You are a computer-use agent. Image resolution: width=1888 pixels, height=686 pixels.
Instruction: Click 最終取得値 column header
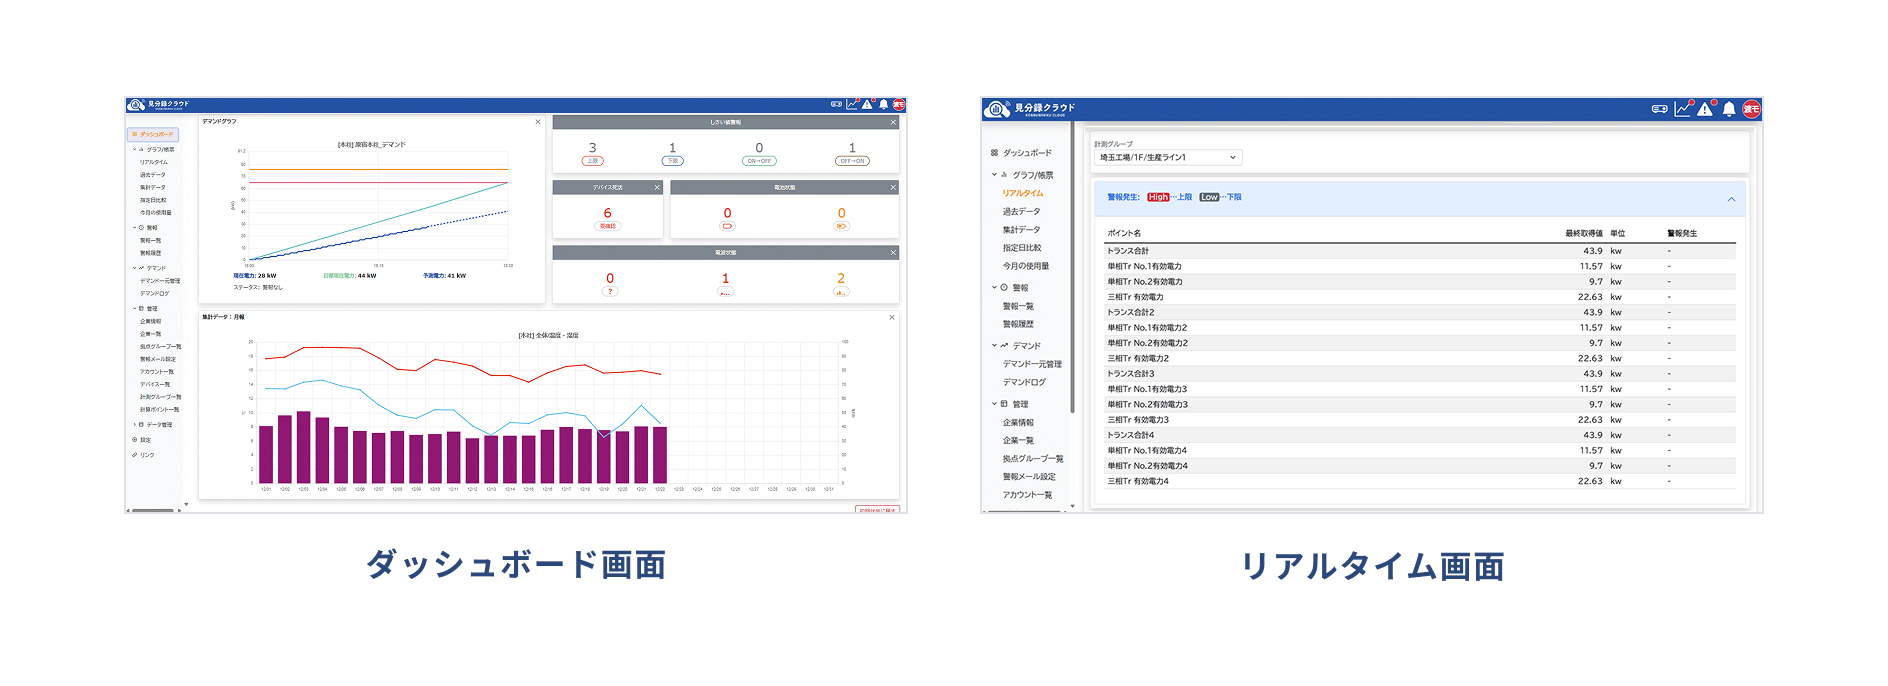[x=1584, y=234]
